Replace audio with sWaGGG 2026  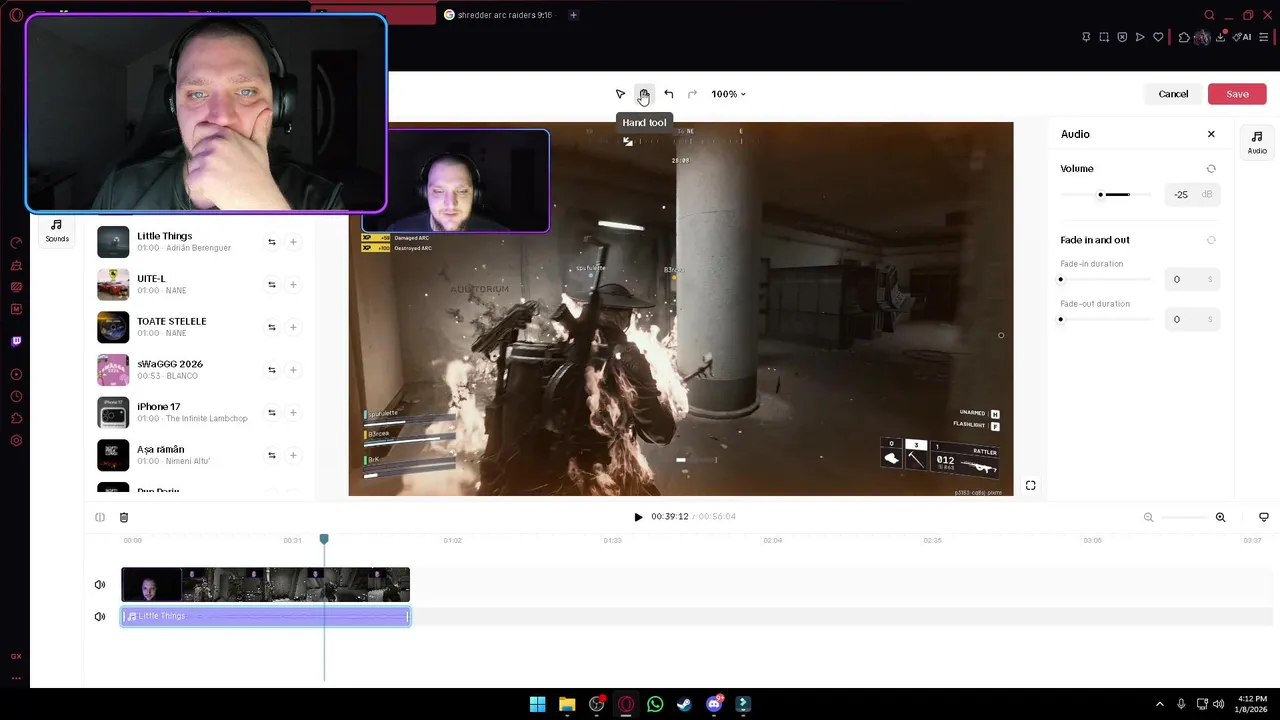point(271,370)
